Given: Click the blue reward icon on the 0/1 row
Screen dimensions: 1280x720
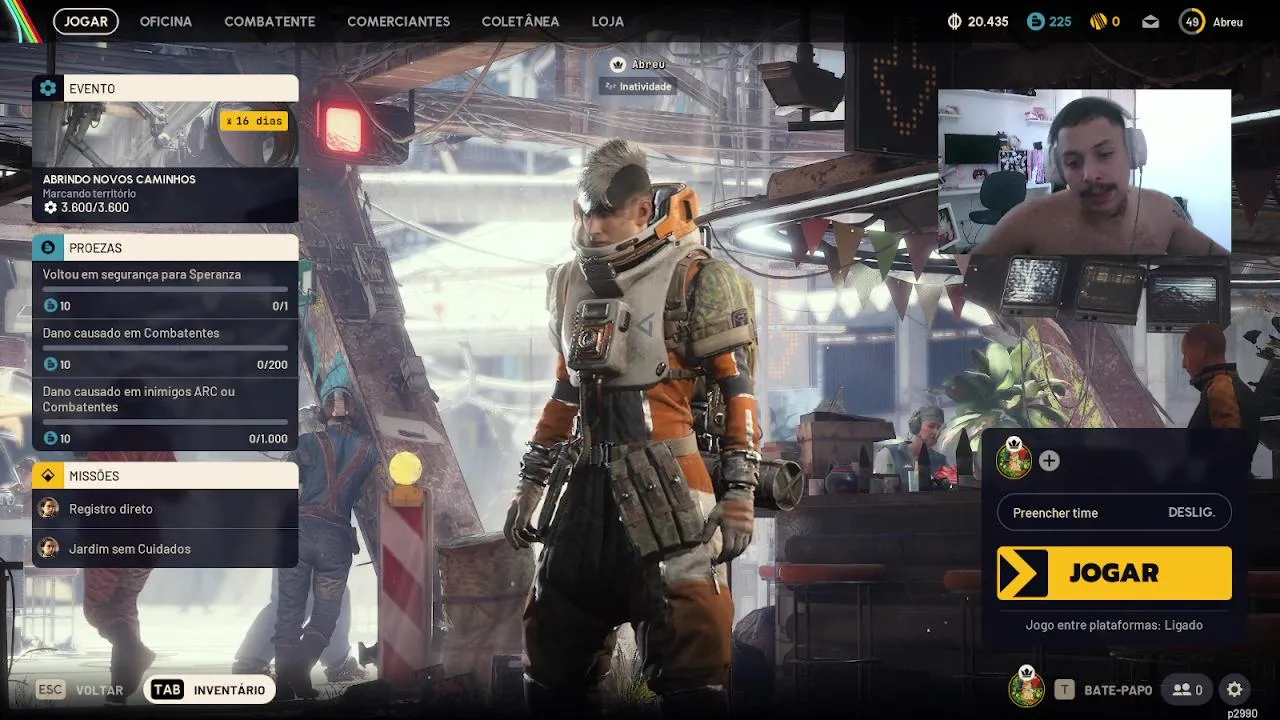Looking at the screenshot, I should (51, 305).
